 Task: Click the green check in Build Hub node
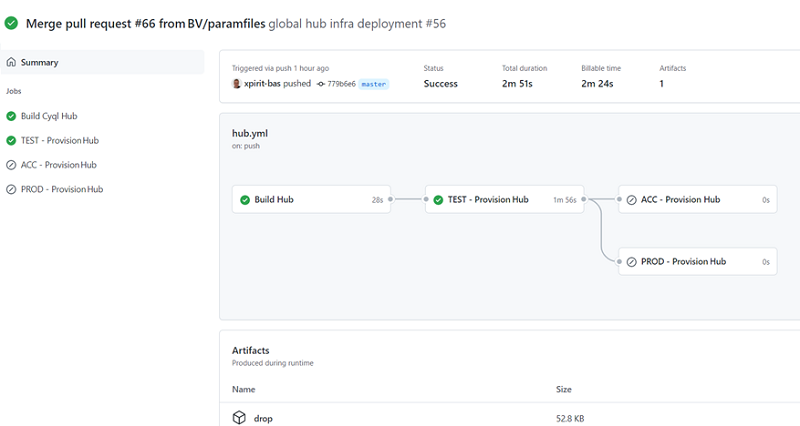244,199
